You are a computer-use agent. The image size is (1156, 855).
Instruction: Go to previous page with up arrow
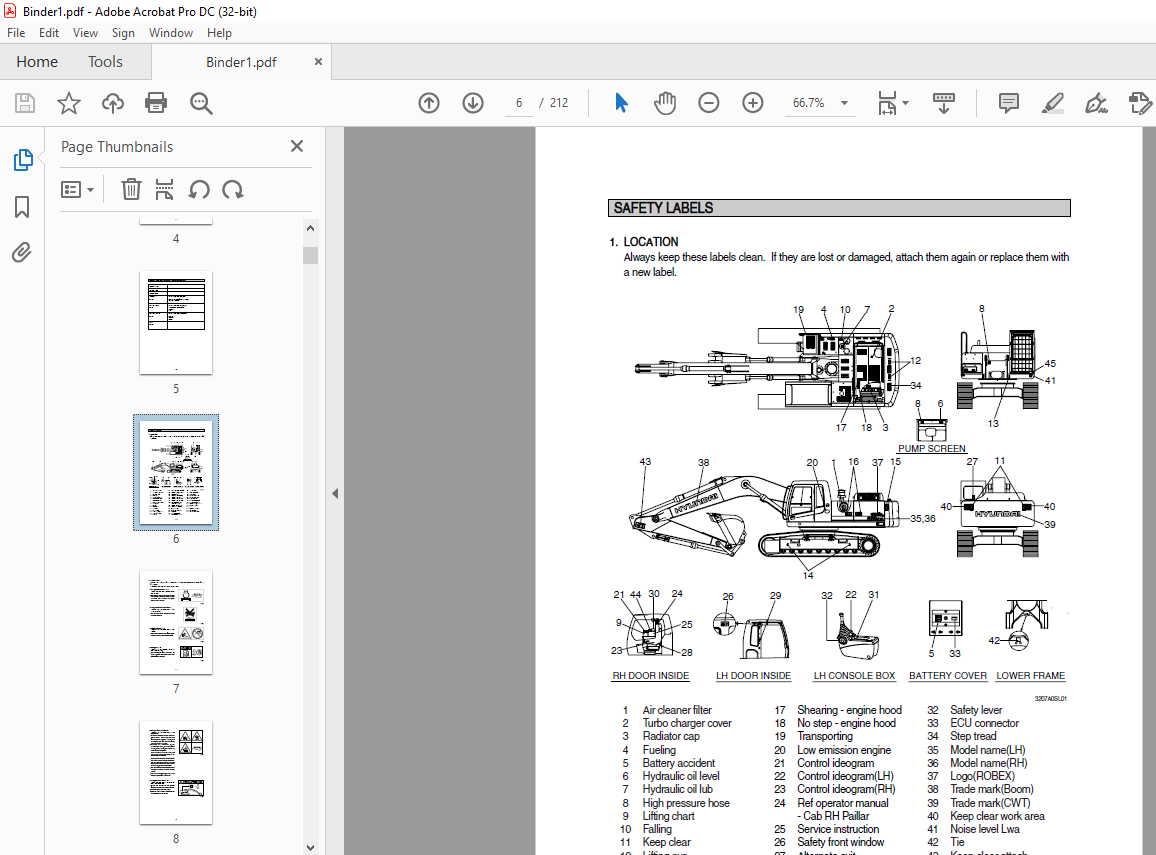tap(429, 103)
